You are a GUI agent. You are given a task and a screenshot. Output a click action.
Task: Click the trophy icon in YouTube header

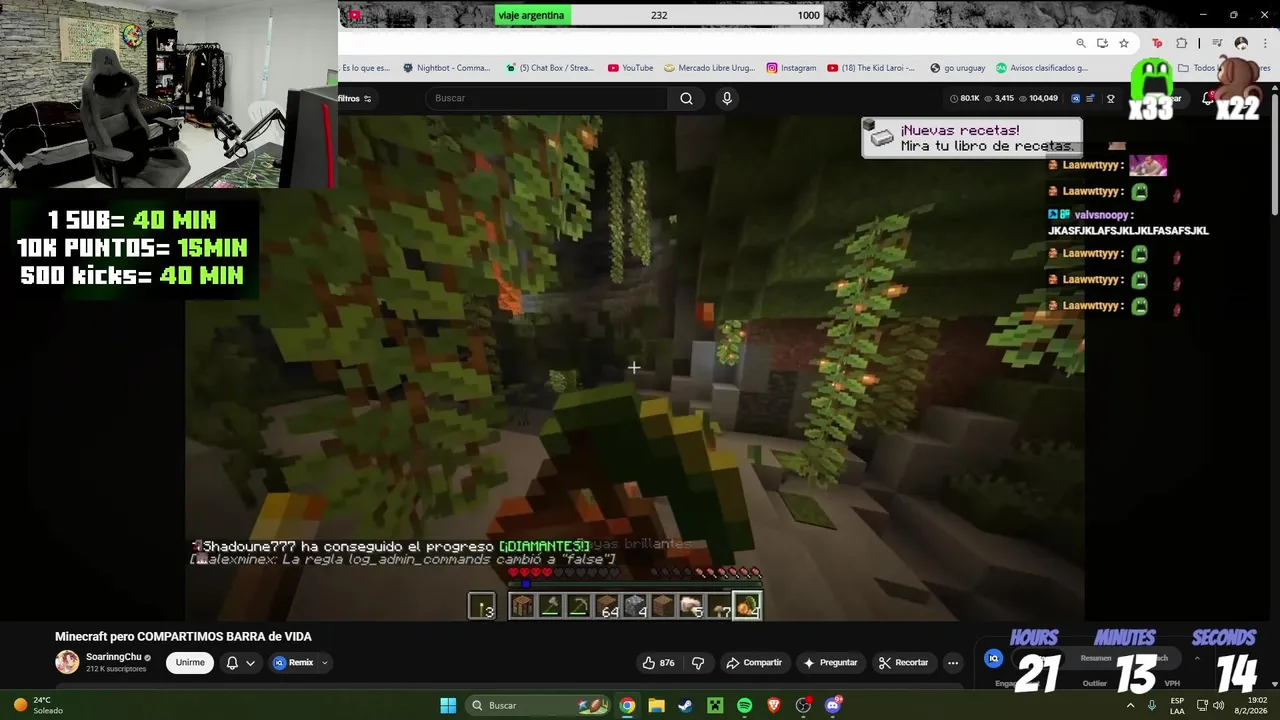(x=1110, y=98)
